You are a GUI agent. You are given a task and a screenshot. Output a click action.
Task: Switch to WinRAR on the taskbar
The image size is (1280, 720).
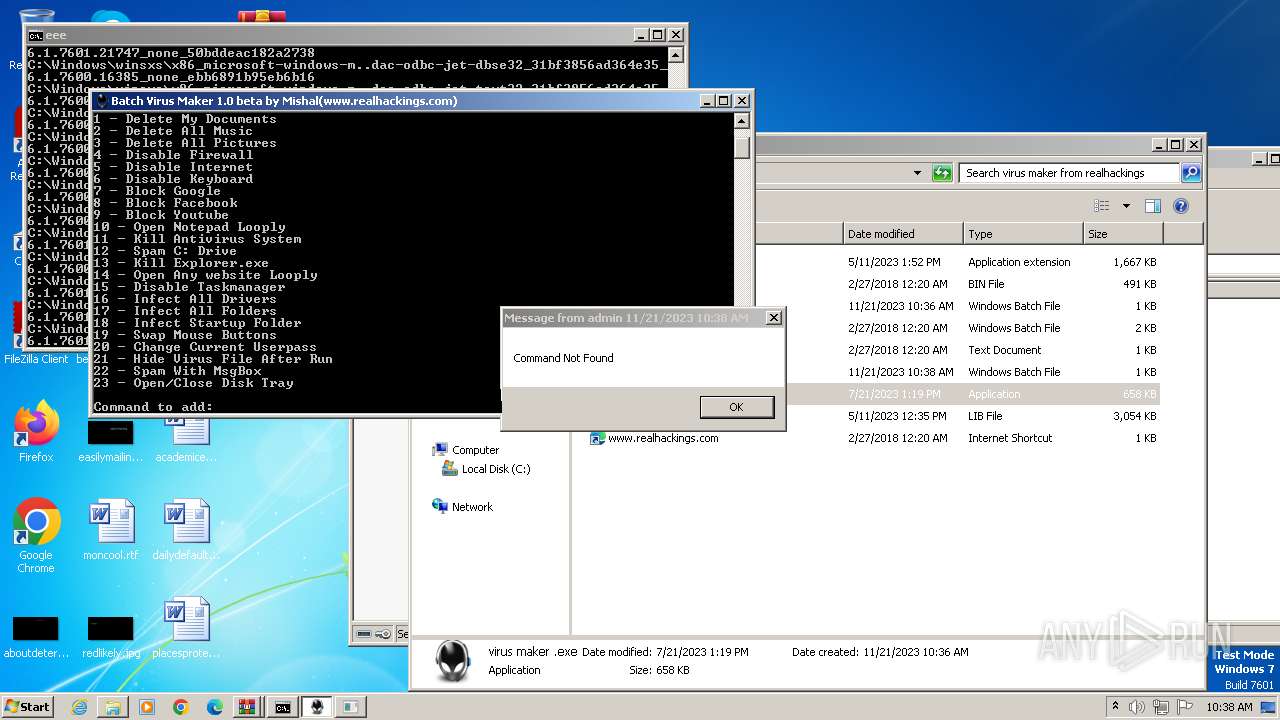click(x=248, y=707)
